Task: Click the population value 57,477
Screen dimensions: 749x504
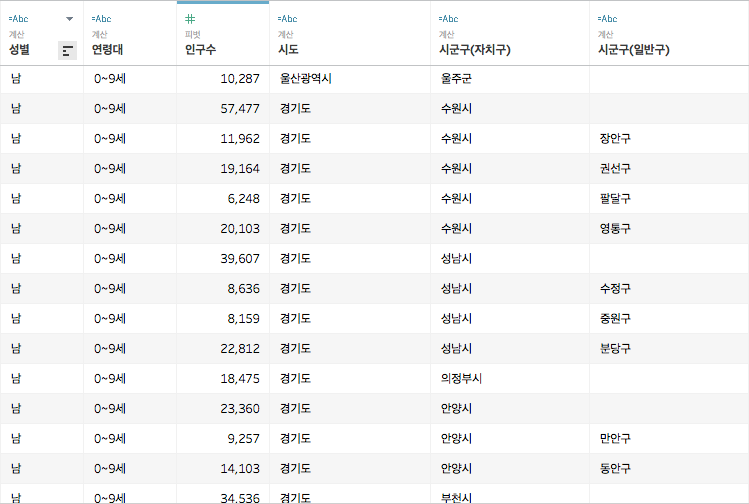Action: (x=240, y=108)
